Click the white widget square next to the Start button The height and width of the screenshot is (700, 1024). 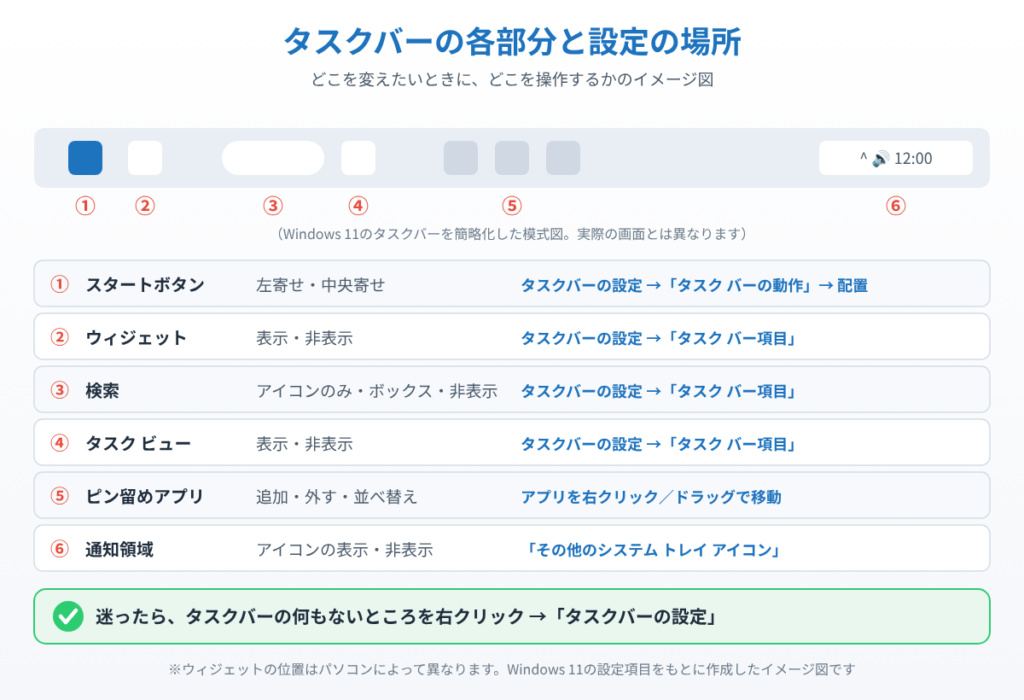coord(145,158)
